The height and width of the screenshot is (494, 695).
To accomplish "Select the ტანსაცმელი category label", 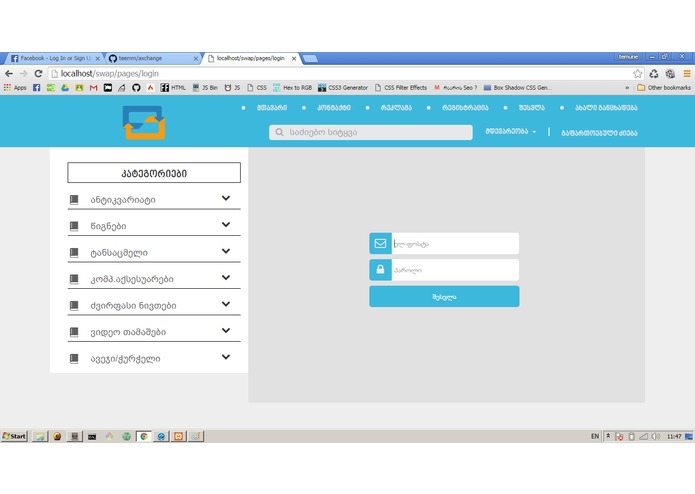I will click(119, 253).
